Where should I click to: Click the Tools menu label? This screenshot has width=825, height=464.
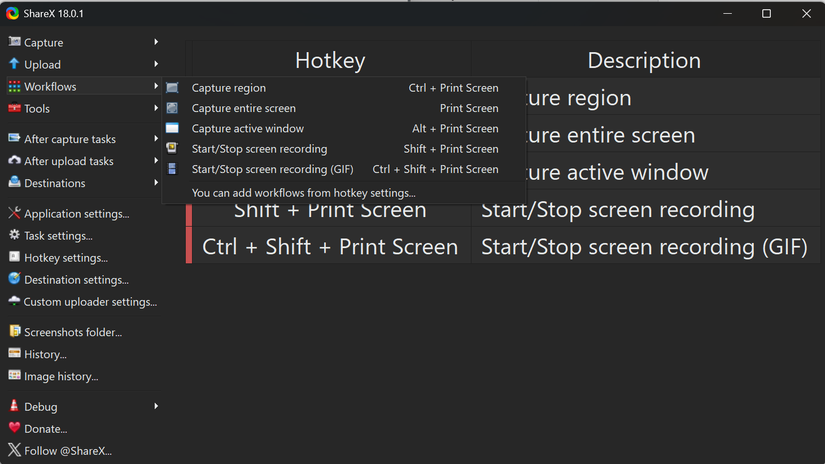[37, 108]
